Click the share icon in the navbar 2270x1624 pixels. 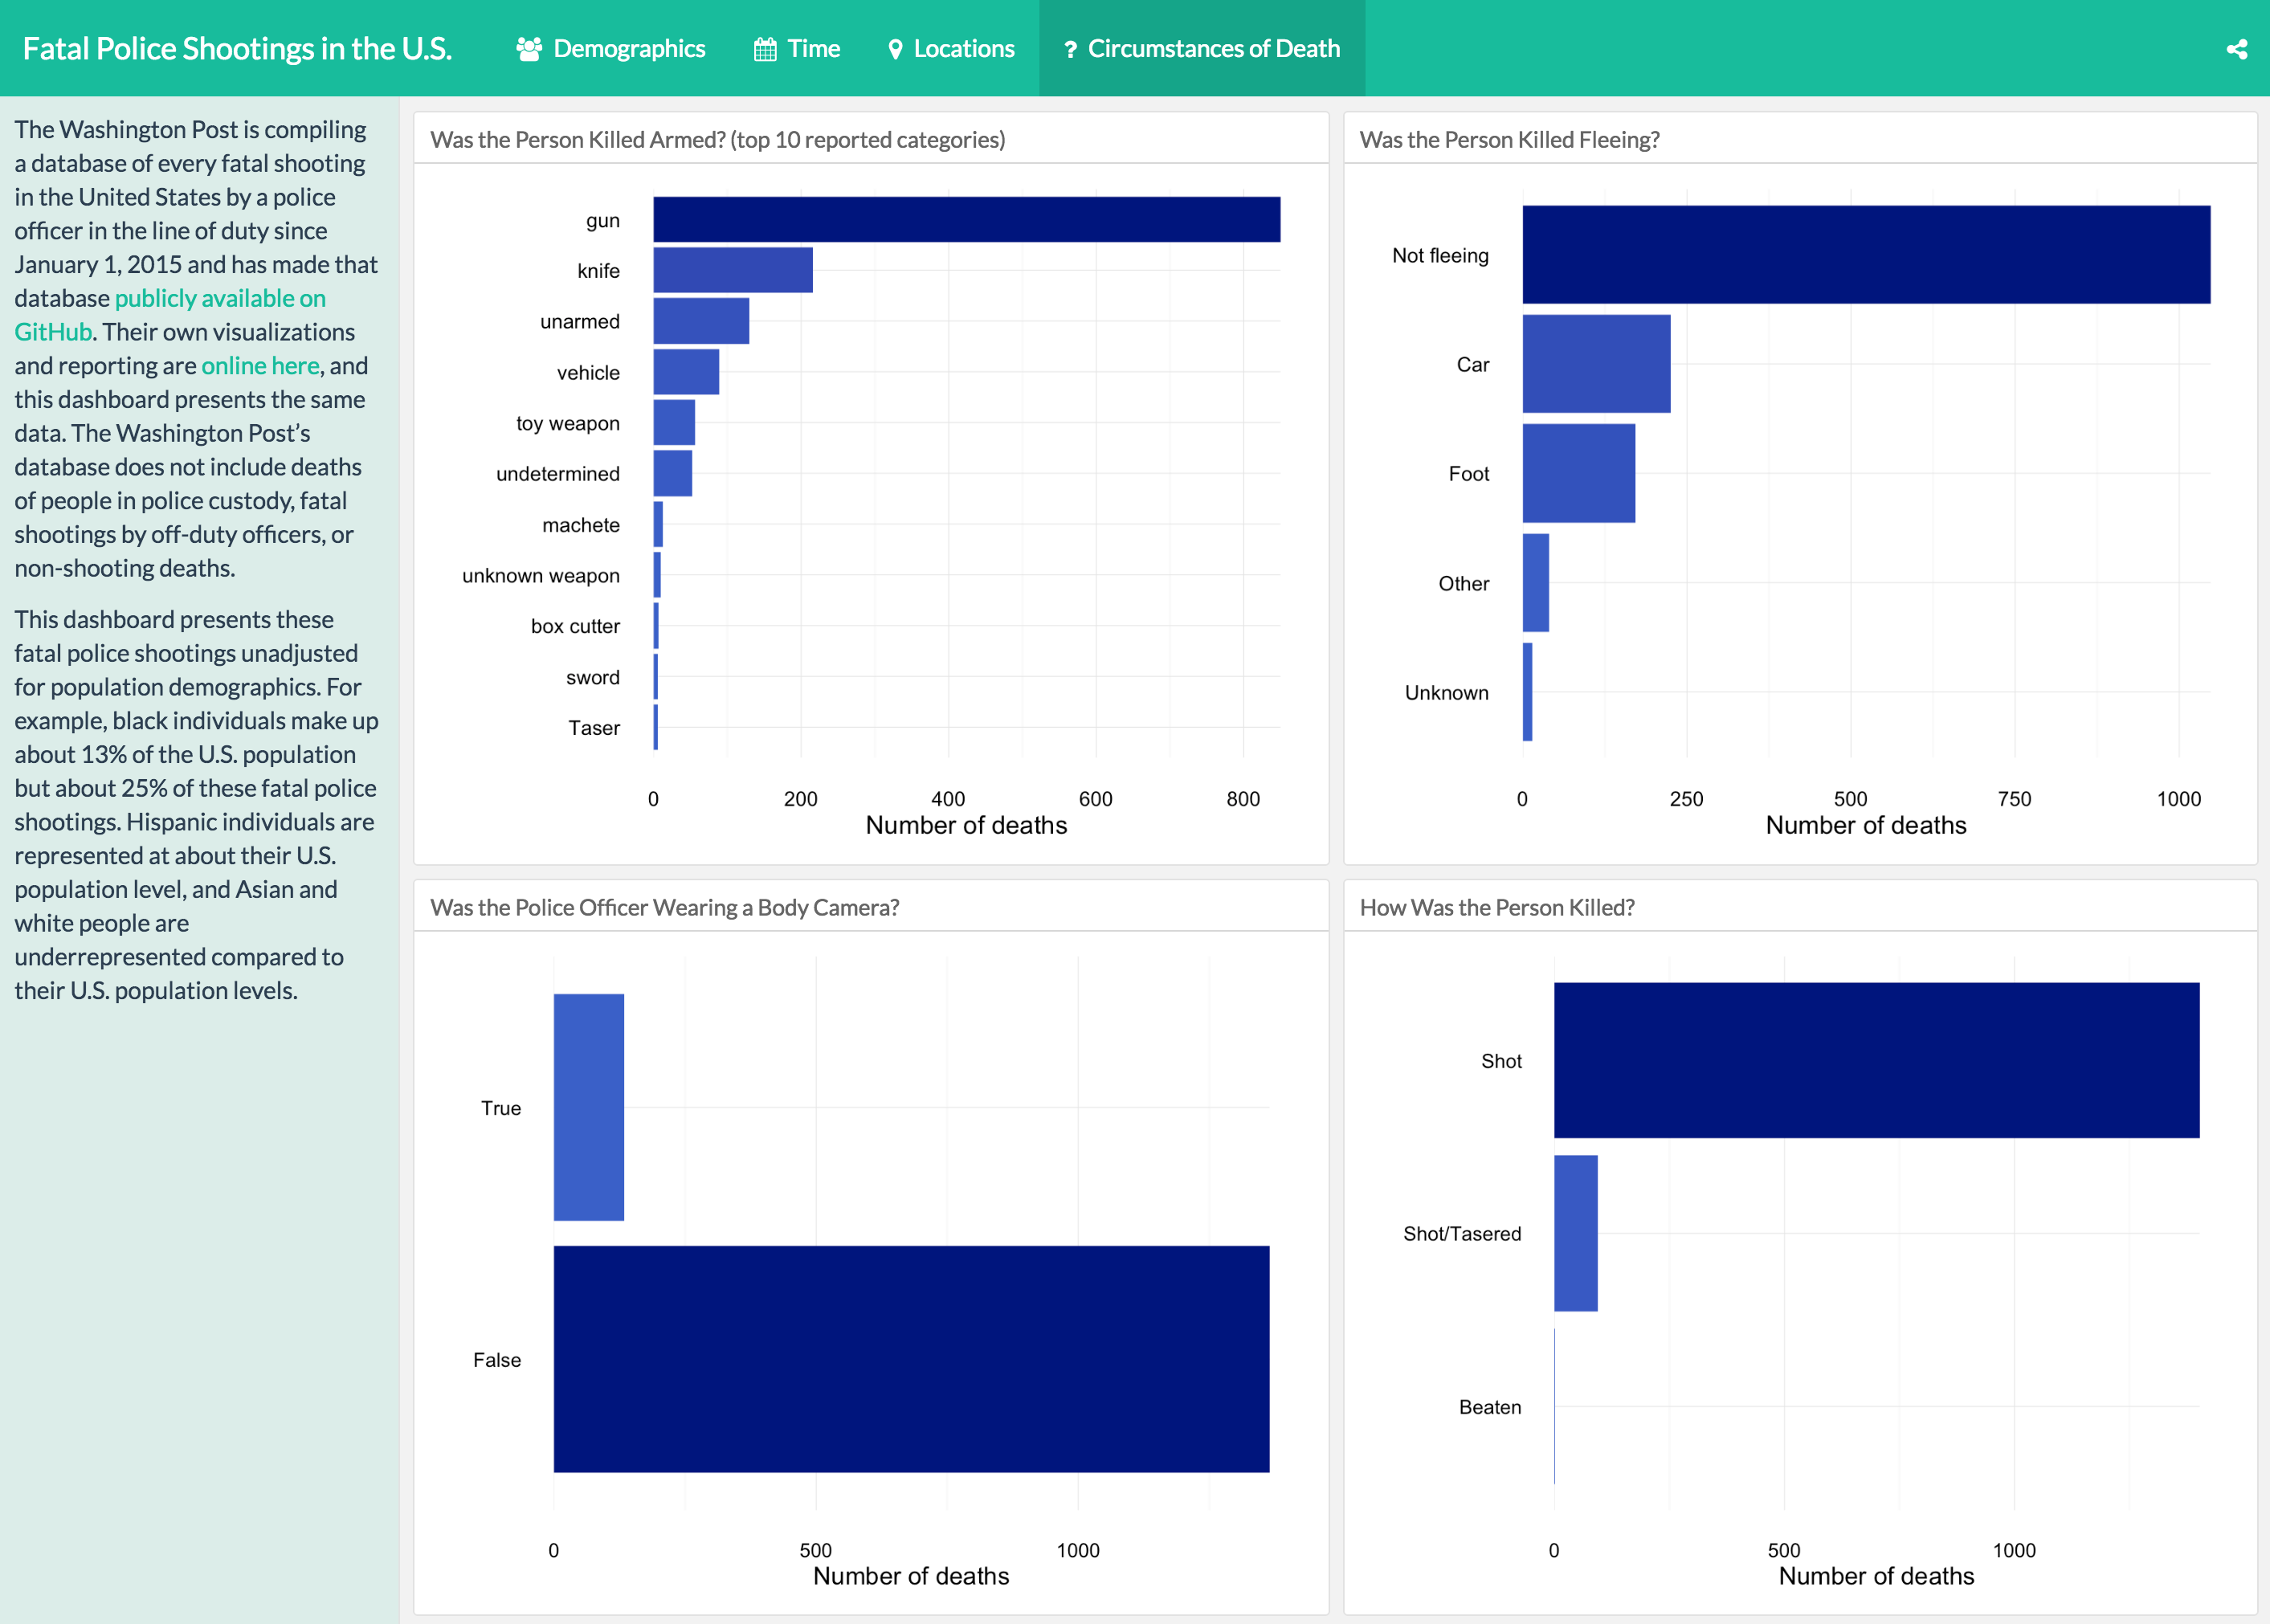[2237, 49]
